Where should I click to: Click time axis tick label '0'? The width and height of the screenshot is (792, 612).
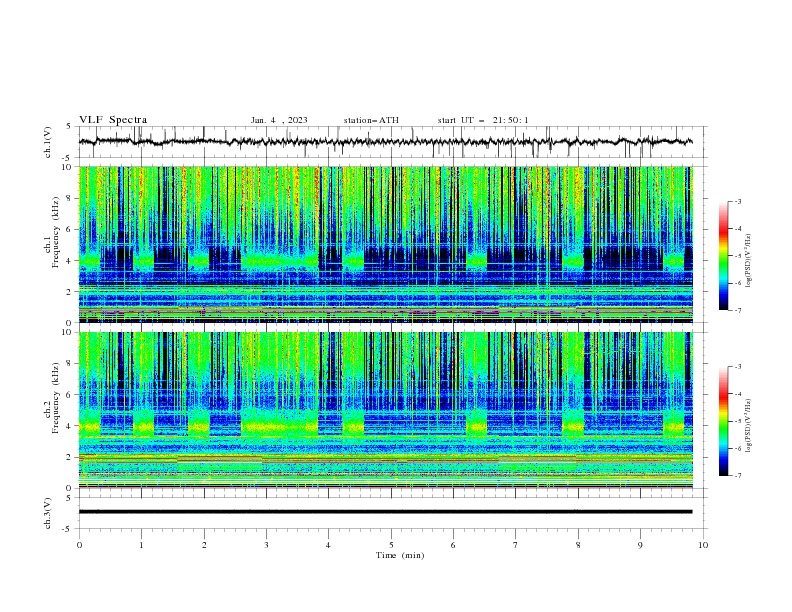(x=79, y=545)
